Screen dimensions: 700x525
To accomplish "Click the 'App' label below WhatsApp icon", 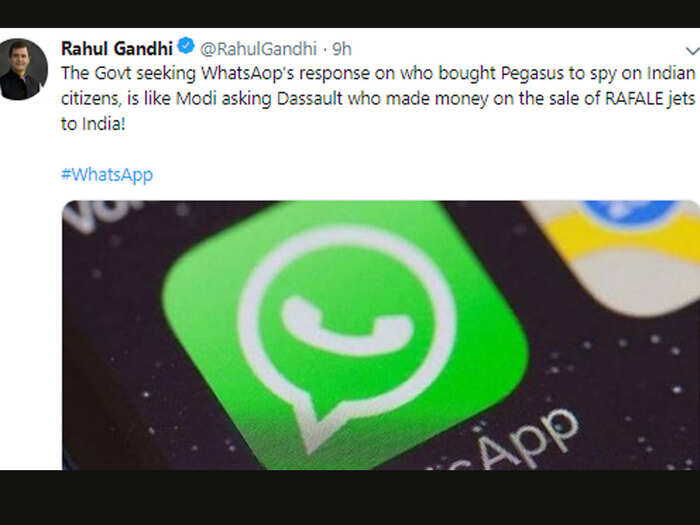I will (x=518, y=442).
